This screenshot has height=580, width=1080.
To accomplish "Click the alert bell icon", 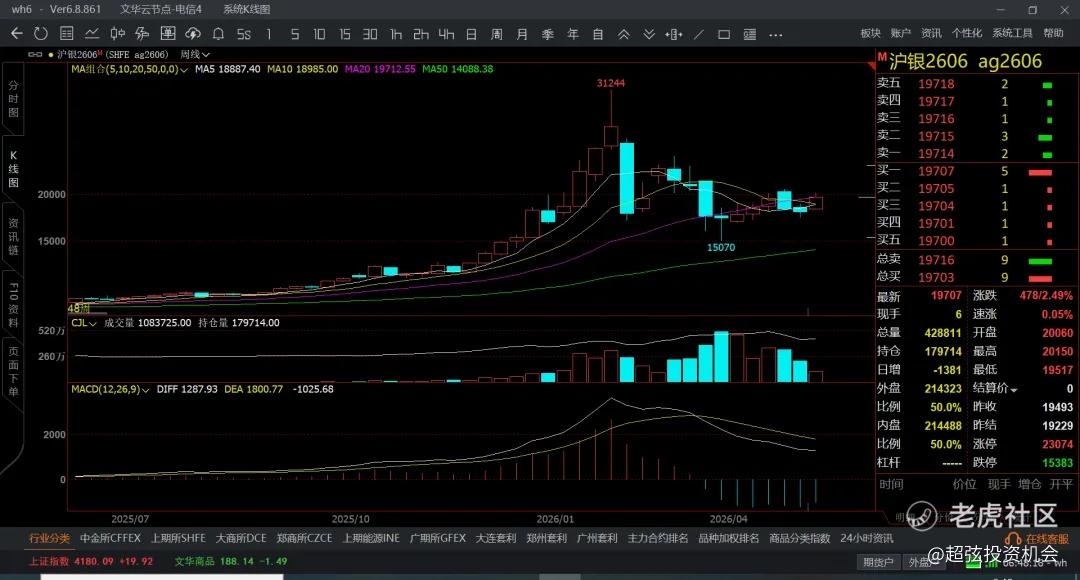I will pyautogui.click(x=218, y=33).
